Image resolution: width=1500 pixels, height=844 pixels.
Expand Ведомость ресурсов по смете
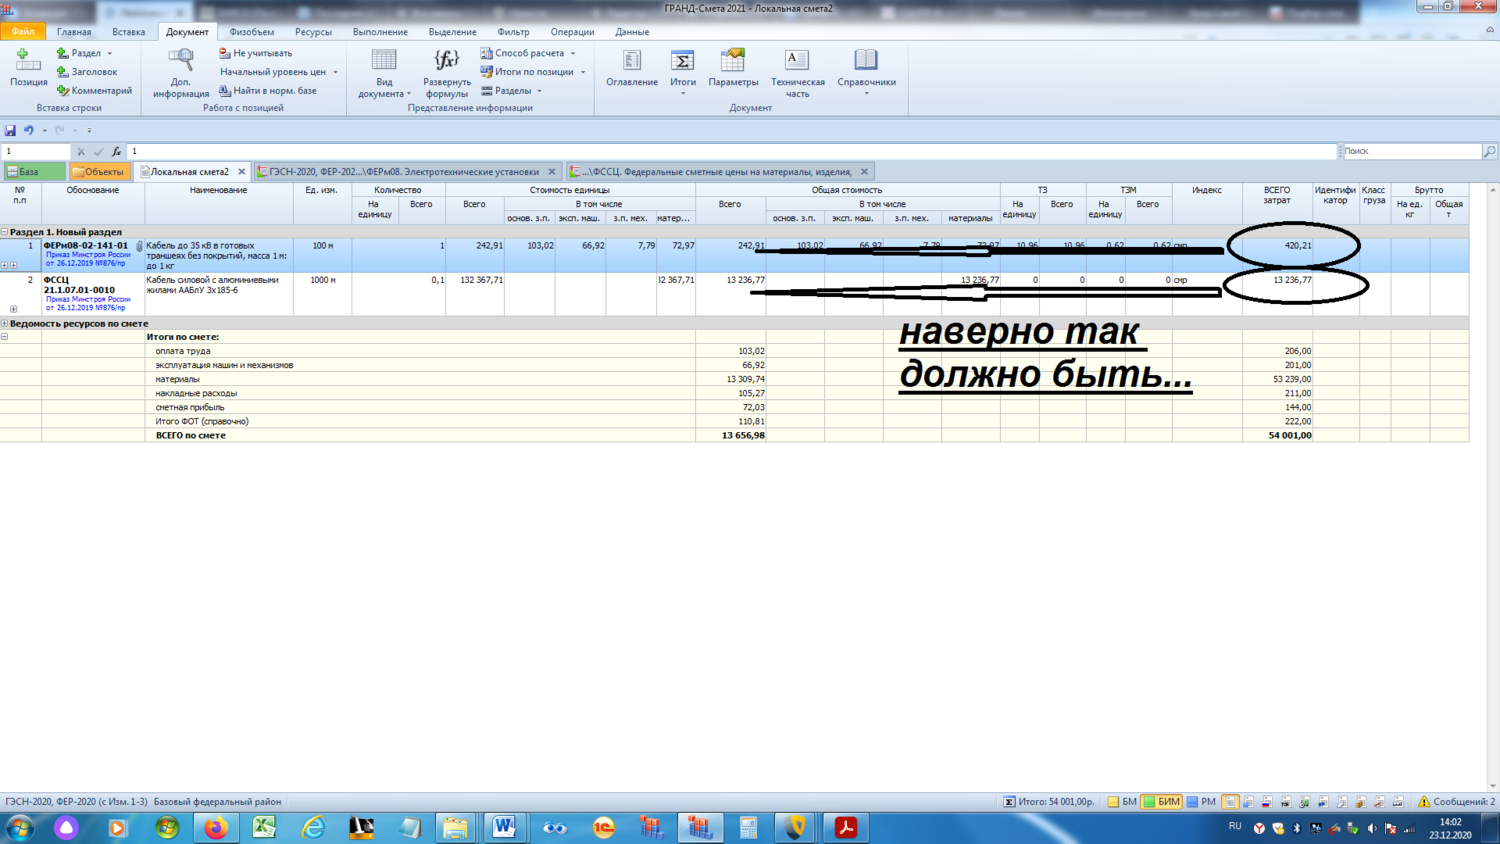5,324
